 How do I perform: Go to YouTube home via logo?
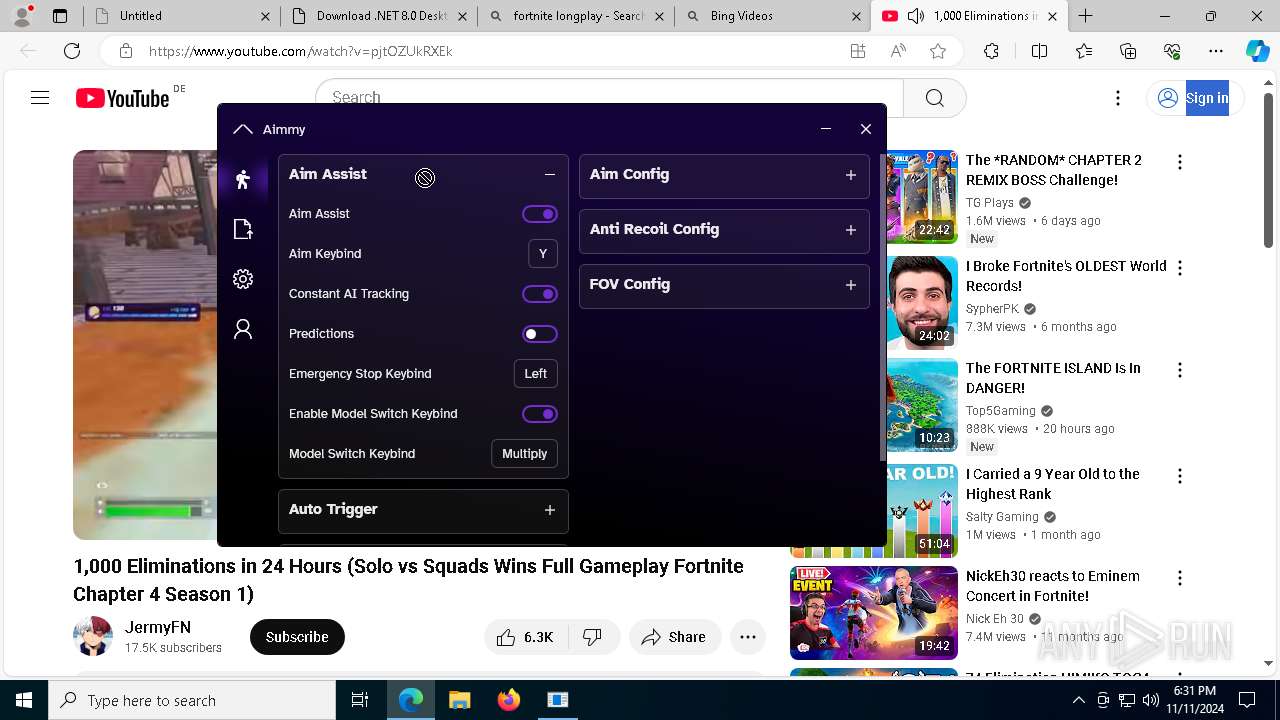(x=122, y=98)
